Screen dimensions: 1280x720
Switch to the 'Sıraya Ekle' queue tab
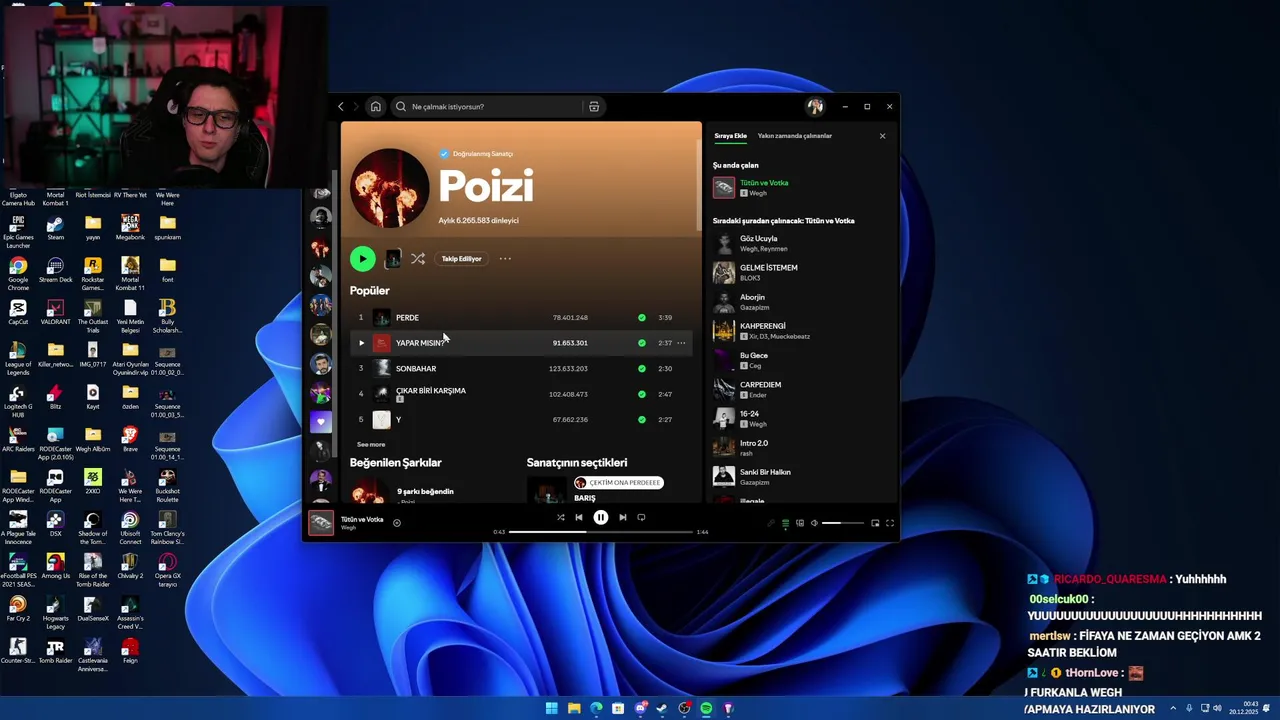[730, 136]
